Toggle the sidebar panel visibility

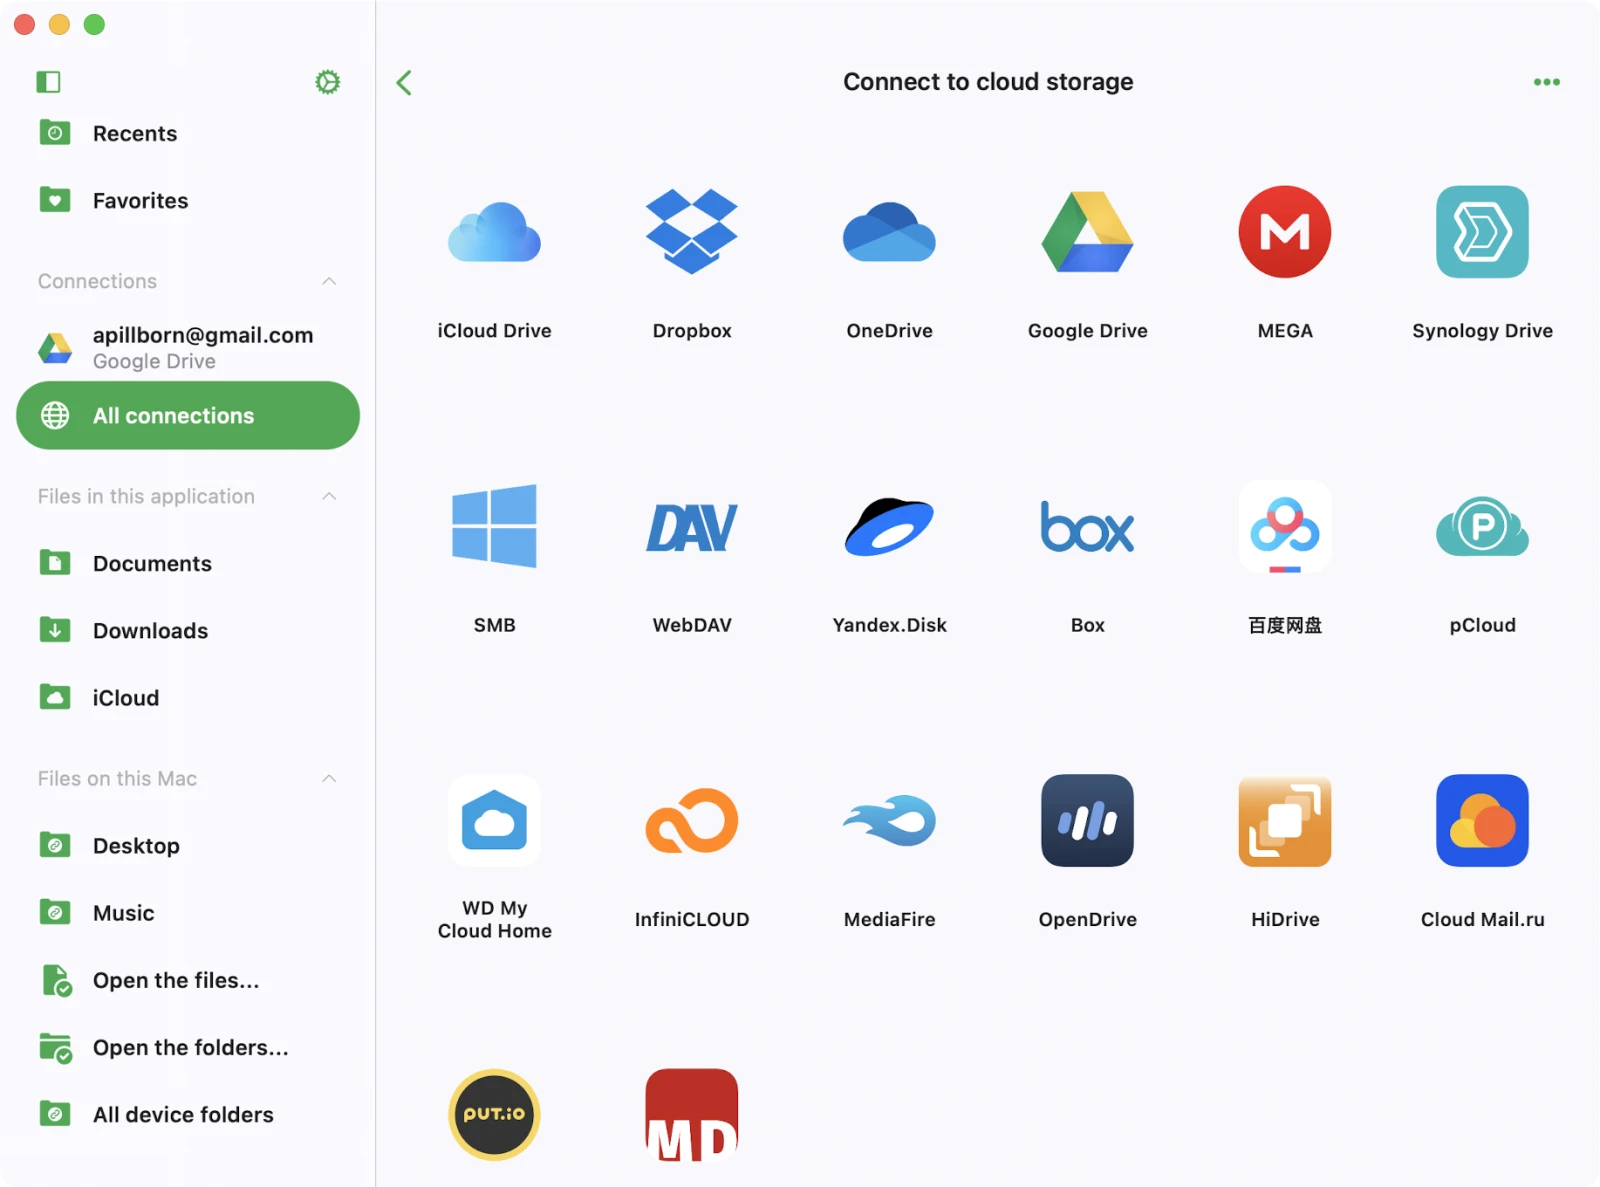pyautogui.click(x=48, y=82)
